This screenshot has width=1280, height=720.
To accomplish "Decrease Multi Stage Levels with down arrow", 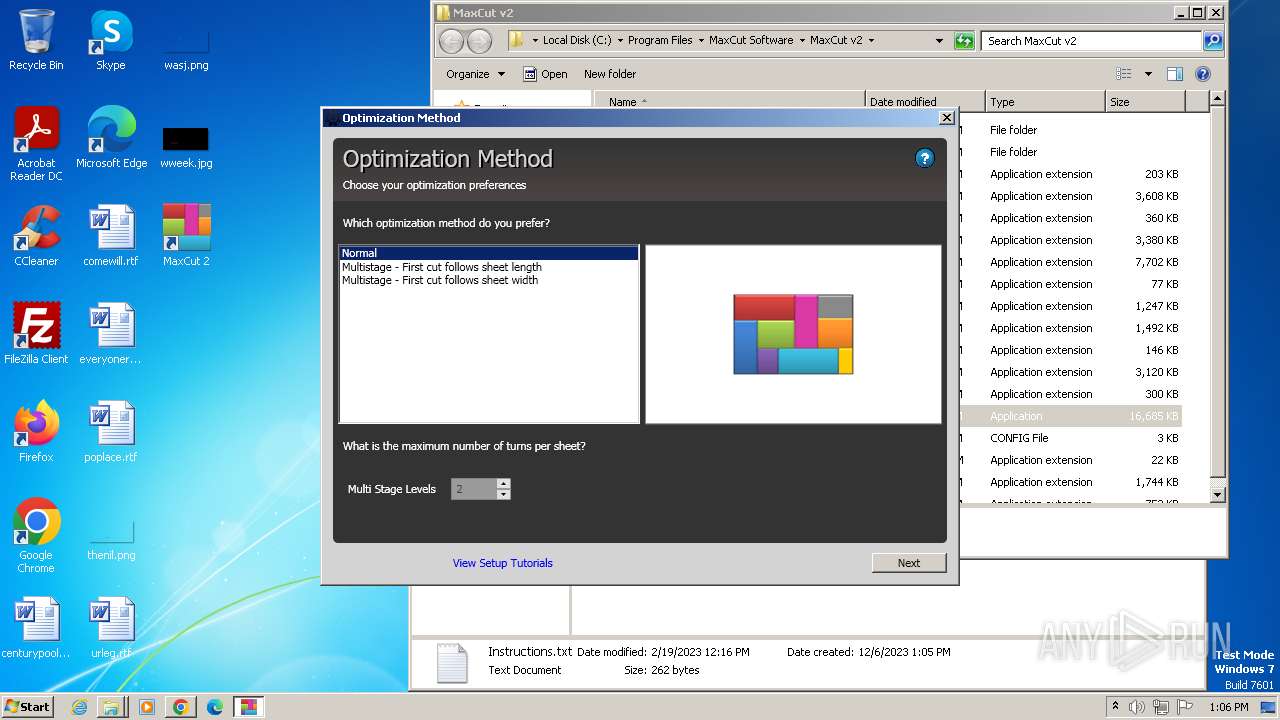I will point(503,494).
